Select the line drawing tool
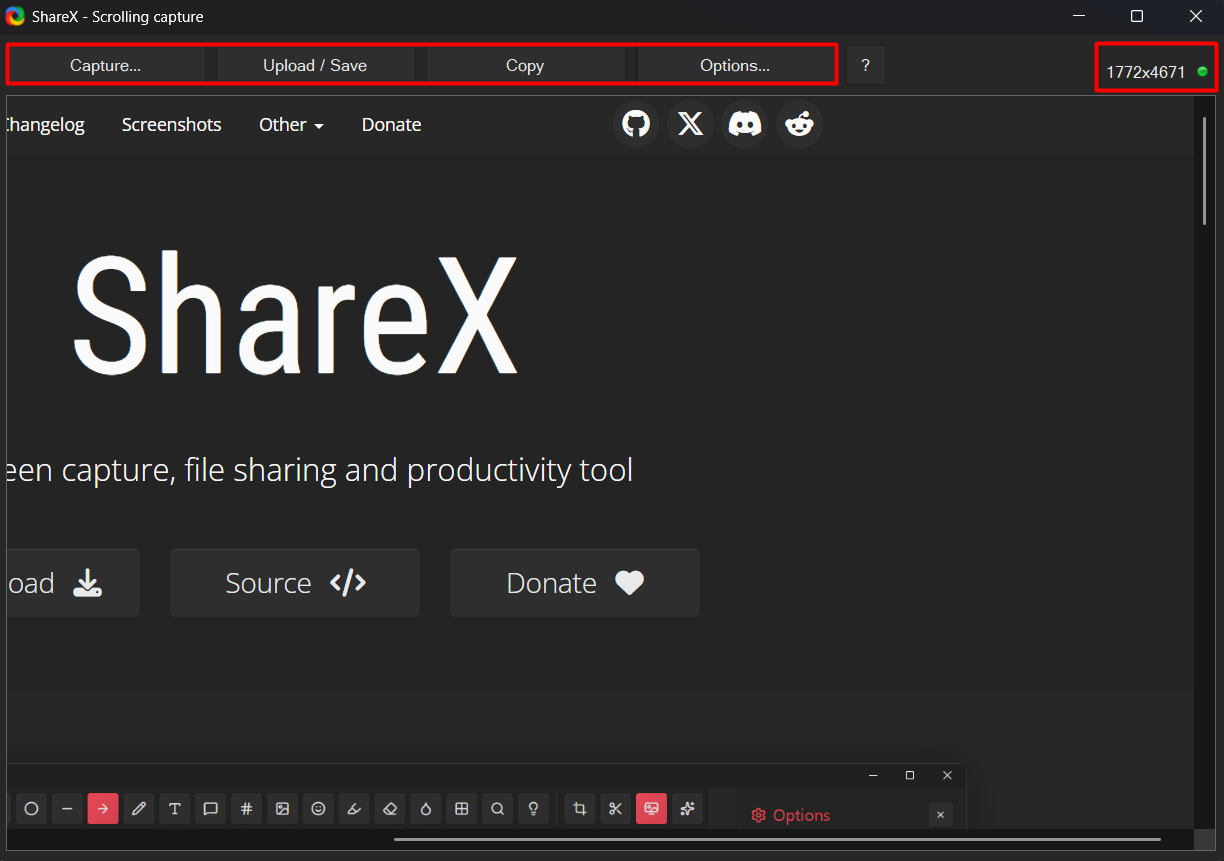Screen dimensions: 1224x861 (x=67, y=809)
